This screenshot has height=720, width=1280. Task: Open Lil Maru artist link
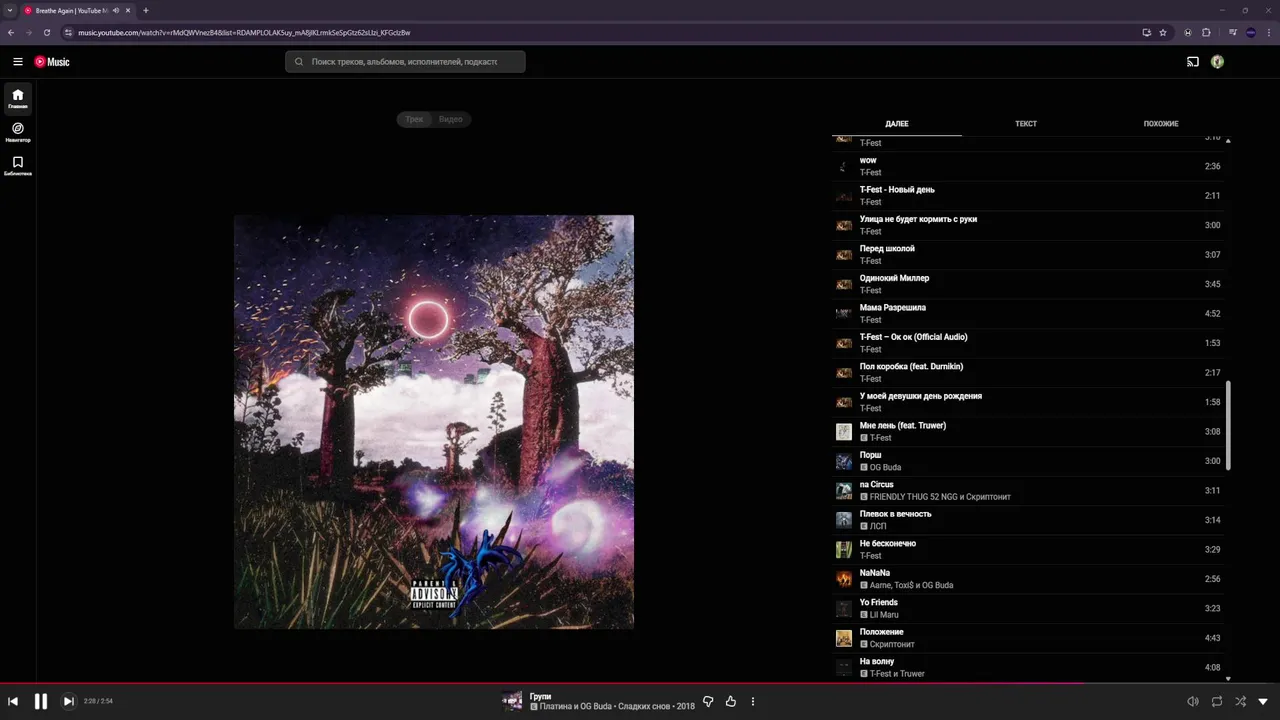click(x=884, y=615)
